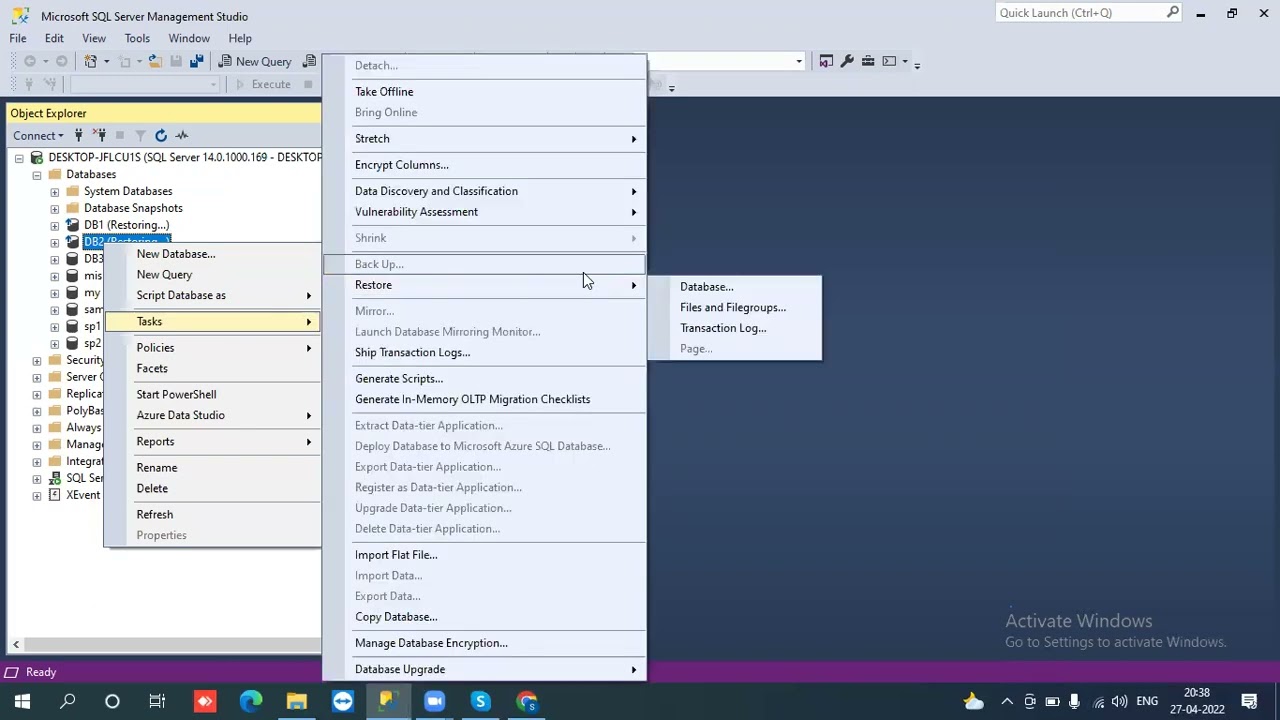Select Encrypt Columns... menu item
Image resolution: width=1280 pixels, height=720 pixels.
click(485, 165)
